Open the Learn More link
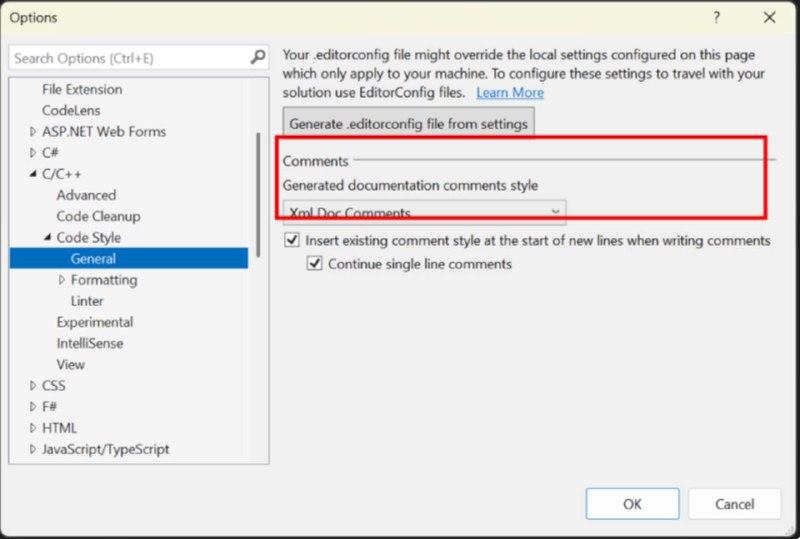 (510, 92)
